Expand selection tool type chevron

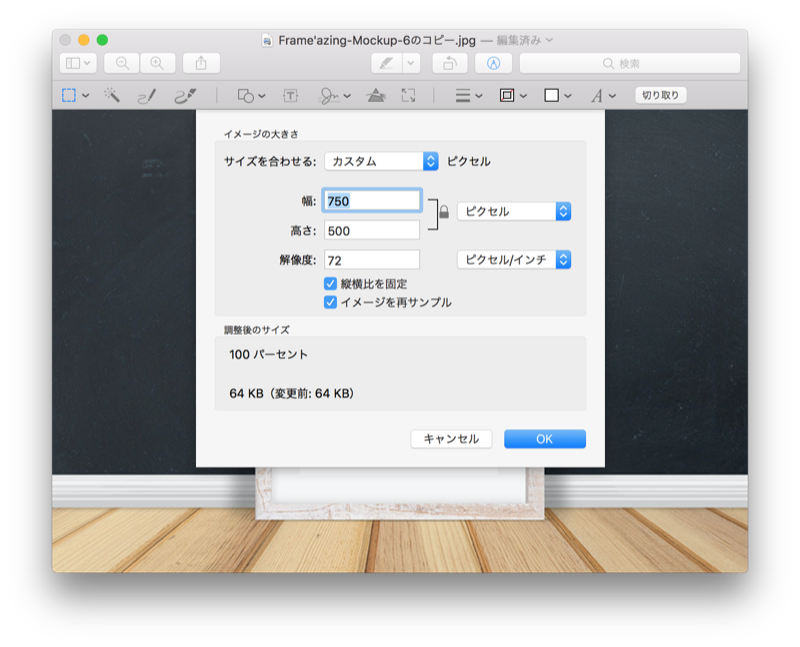tap(86, 95)
